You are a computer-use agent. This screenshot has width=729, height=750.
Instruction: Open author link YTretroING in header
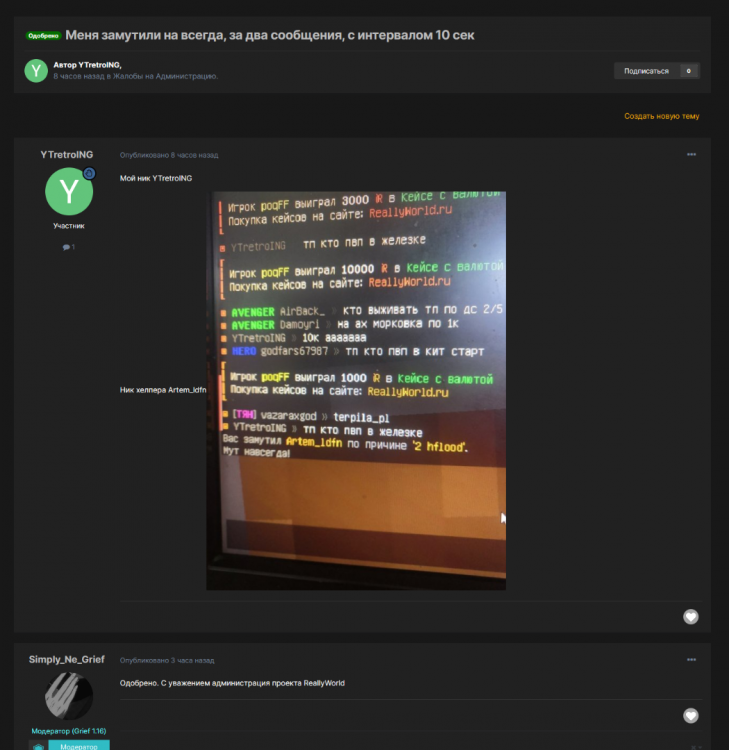point(99,65)
